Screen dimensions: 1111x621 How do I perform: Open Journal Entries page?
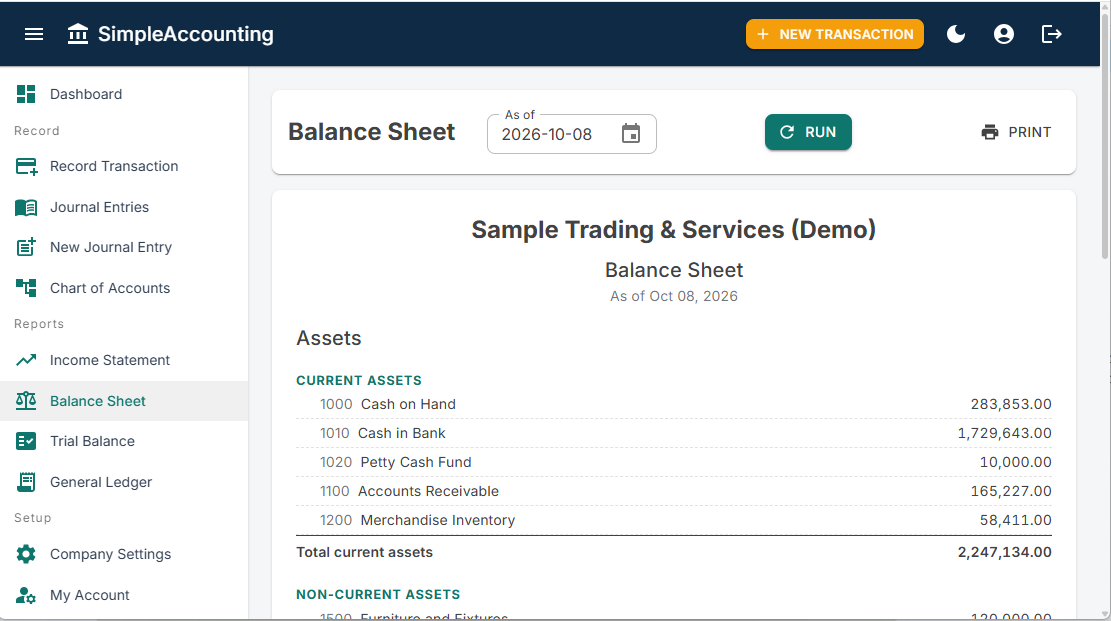point(124,207)
